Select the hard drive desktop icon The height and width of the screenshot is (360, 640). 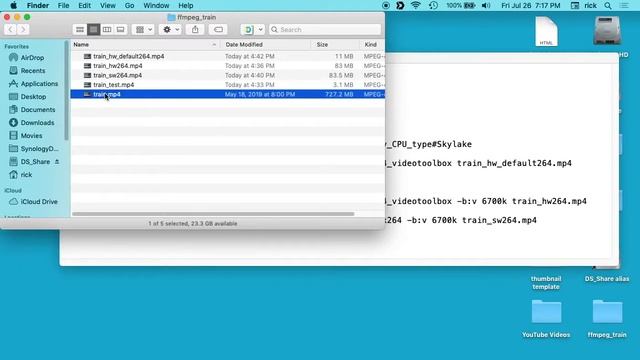click(x=607, y=31)
